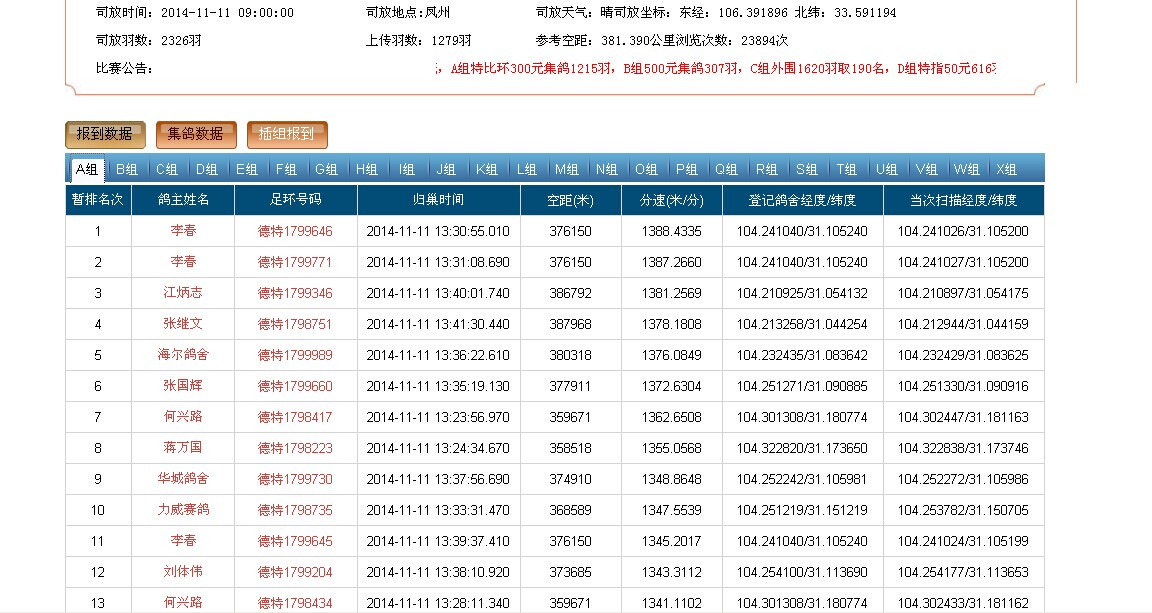Select the A组 tab
The width and height of the screenshot is (1152, 613).
click(x=87, y=169)
